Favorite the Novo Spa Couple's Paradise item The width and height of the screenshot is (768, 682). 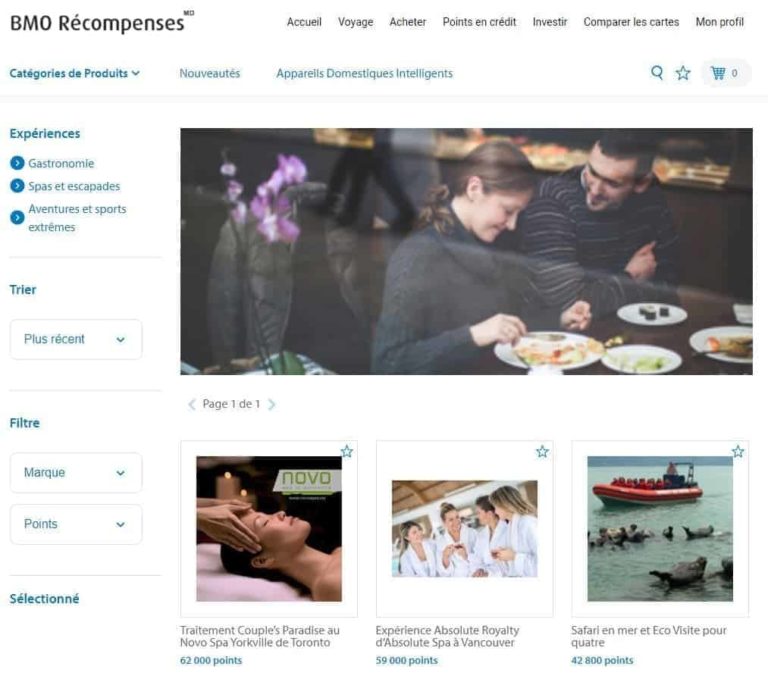coord(347,451)
